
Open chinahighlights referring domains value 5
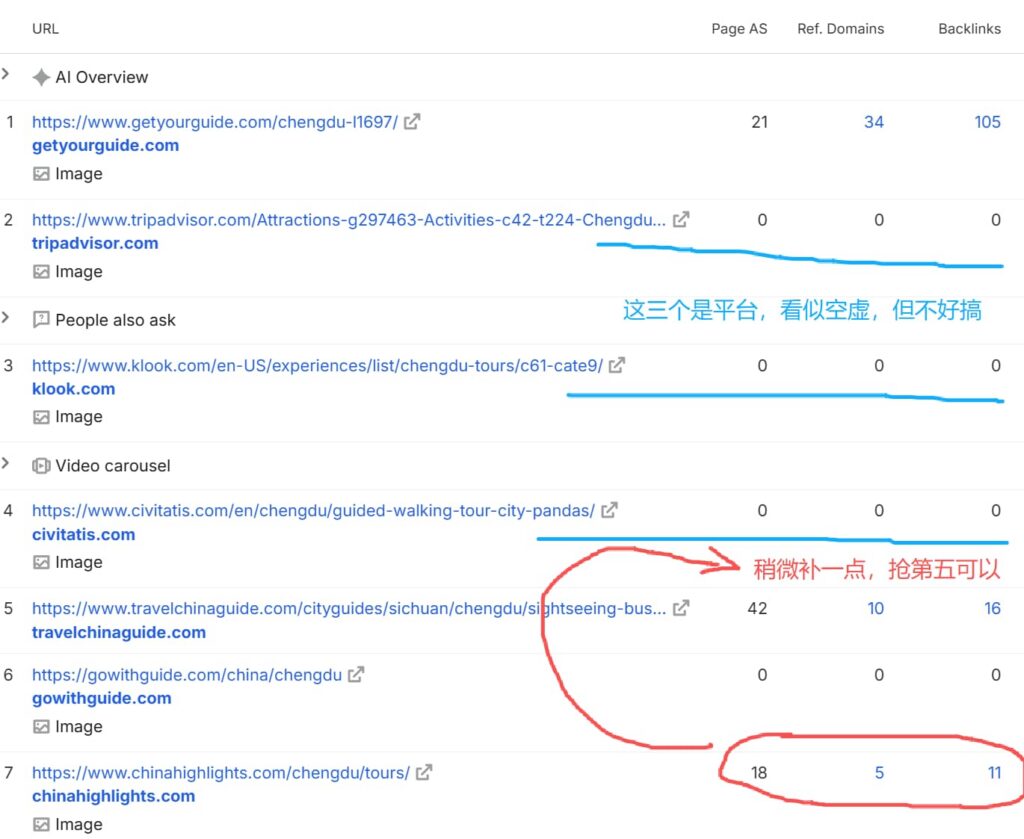(879, 773)
